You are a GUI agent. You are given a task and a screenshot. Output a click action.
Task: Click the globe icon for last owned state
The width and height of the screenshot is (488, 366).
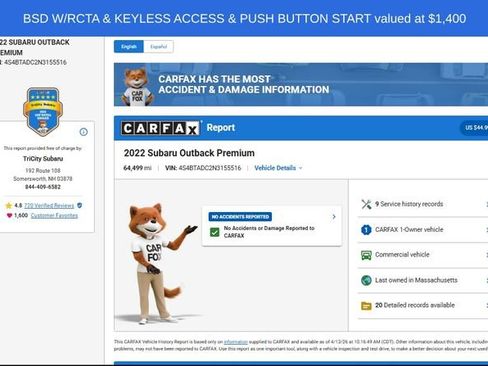coord(366,280)
